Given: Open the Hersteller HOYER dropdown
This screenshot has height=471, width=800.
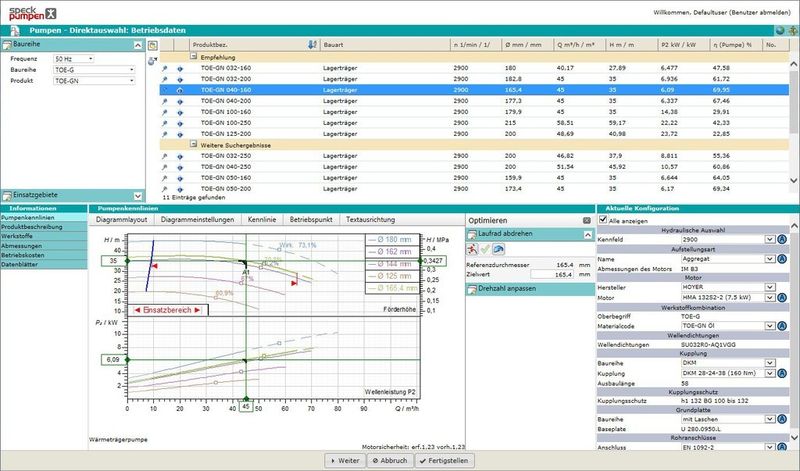Looking at the screenshot, I should (770, 287).
